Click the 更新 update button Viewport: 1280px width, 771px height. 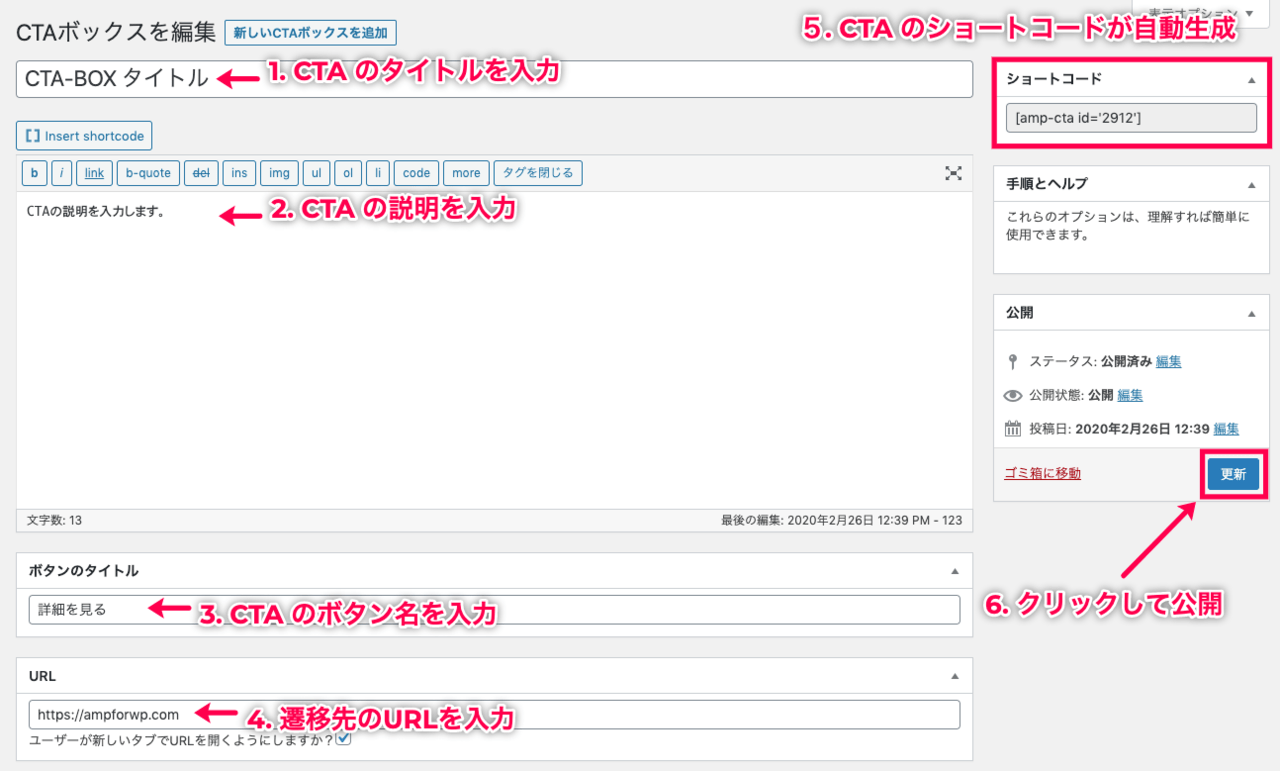(x=1233, y=474)
